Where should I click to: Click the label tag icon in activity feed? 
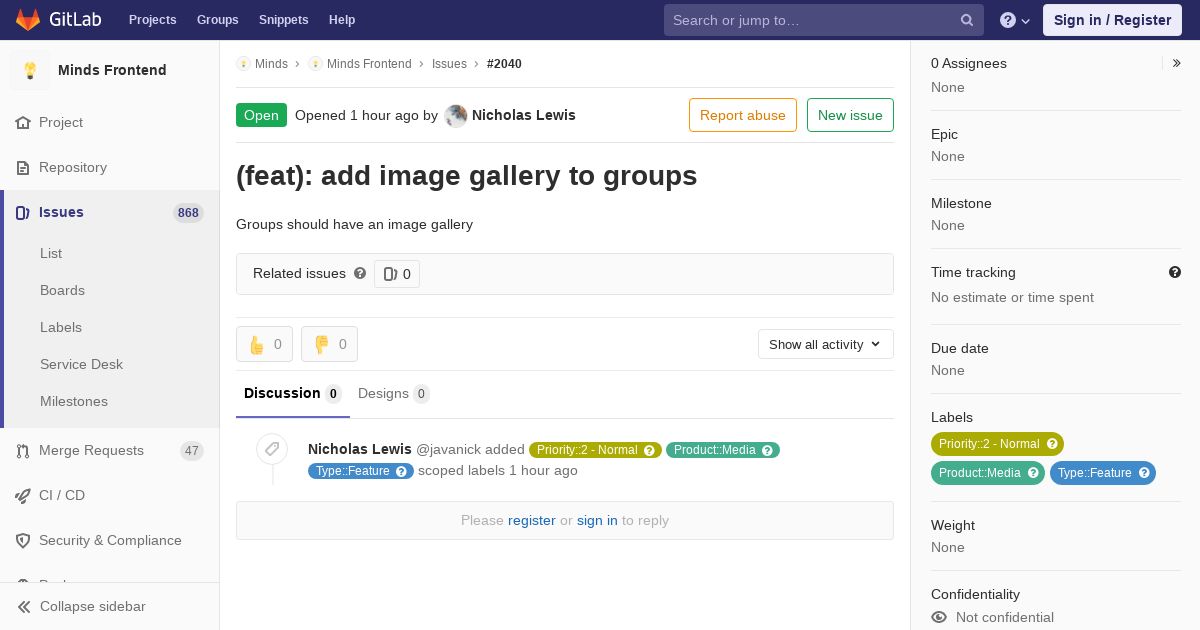[x=272, y=449]
